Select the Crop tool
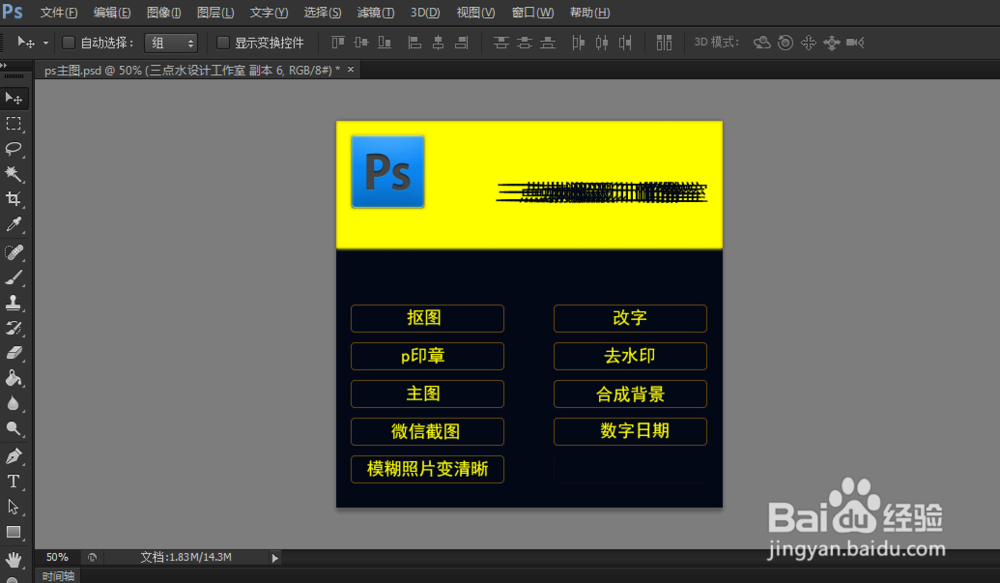This screenshot has width=1000, height=583. pyautogui.click(x=13, y=199)
